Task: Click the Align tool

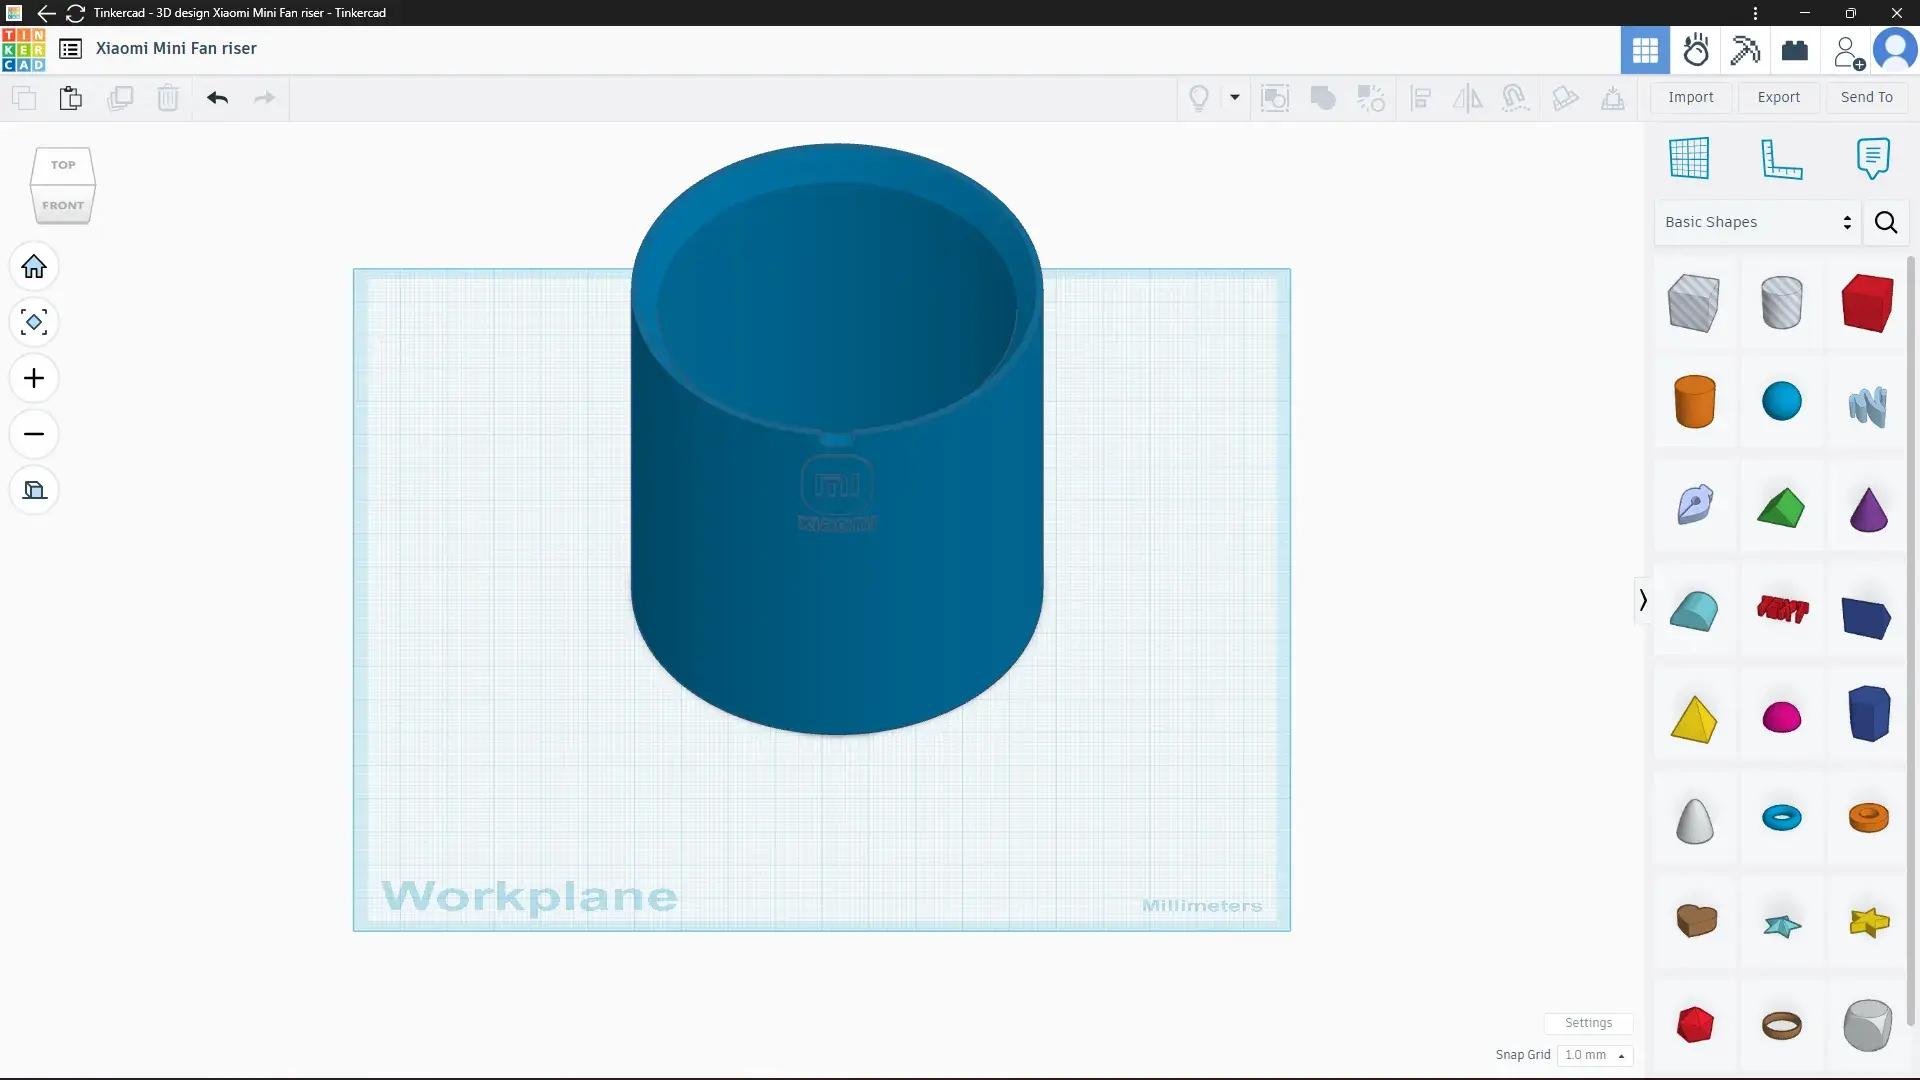Action: (1421, 98)
